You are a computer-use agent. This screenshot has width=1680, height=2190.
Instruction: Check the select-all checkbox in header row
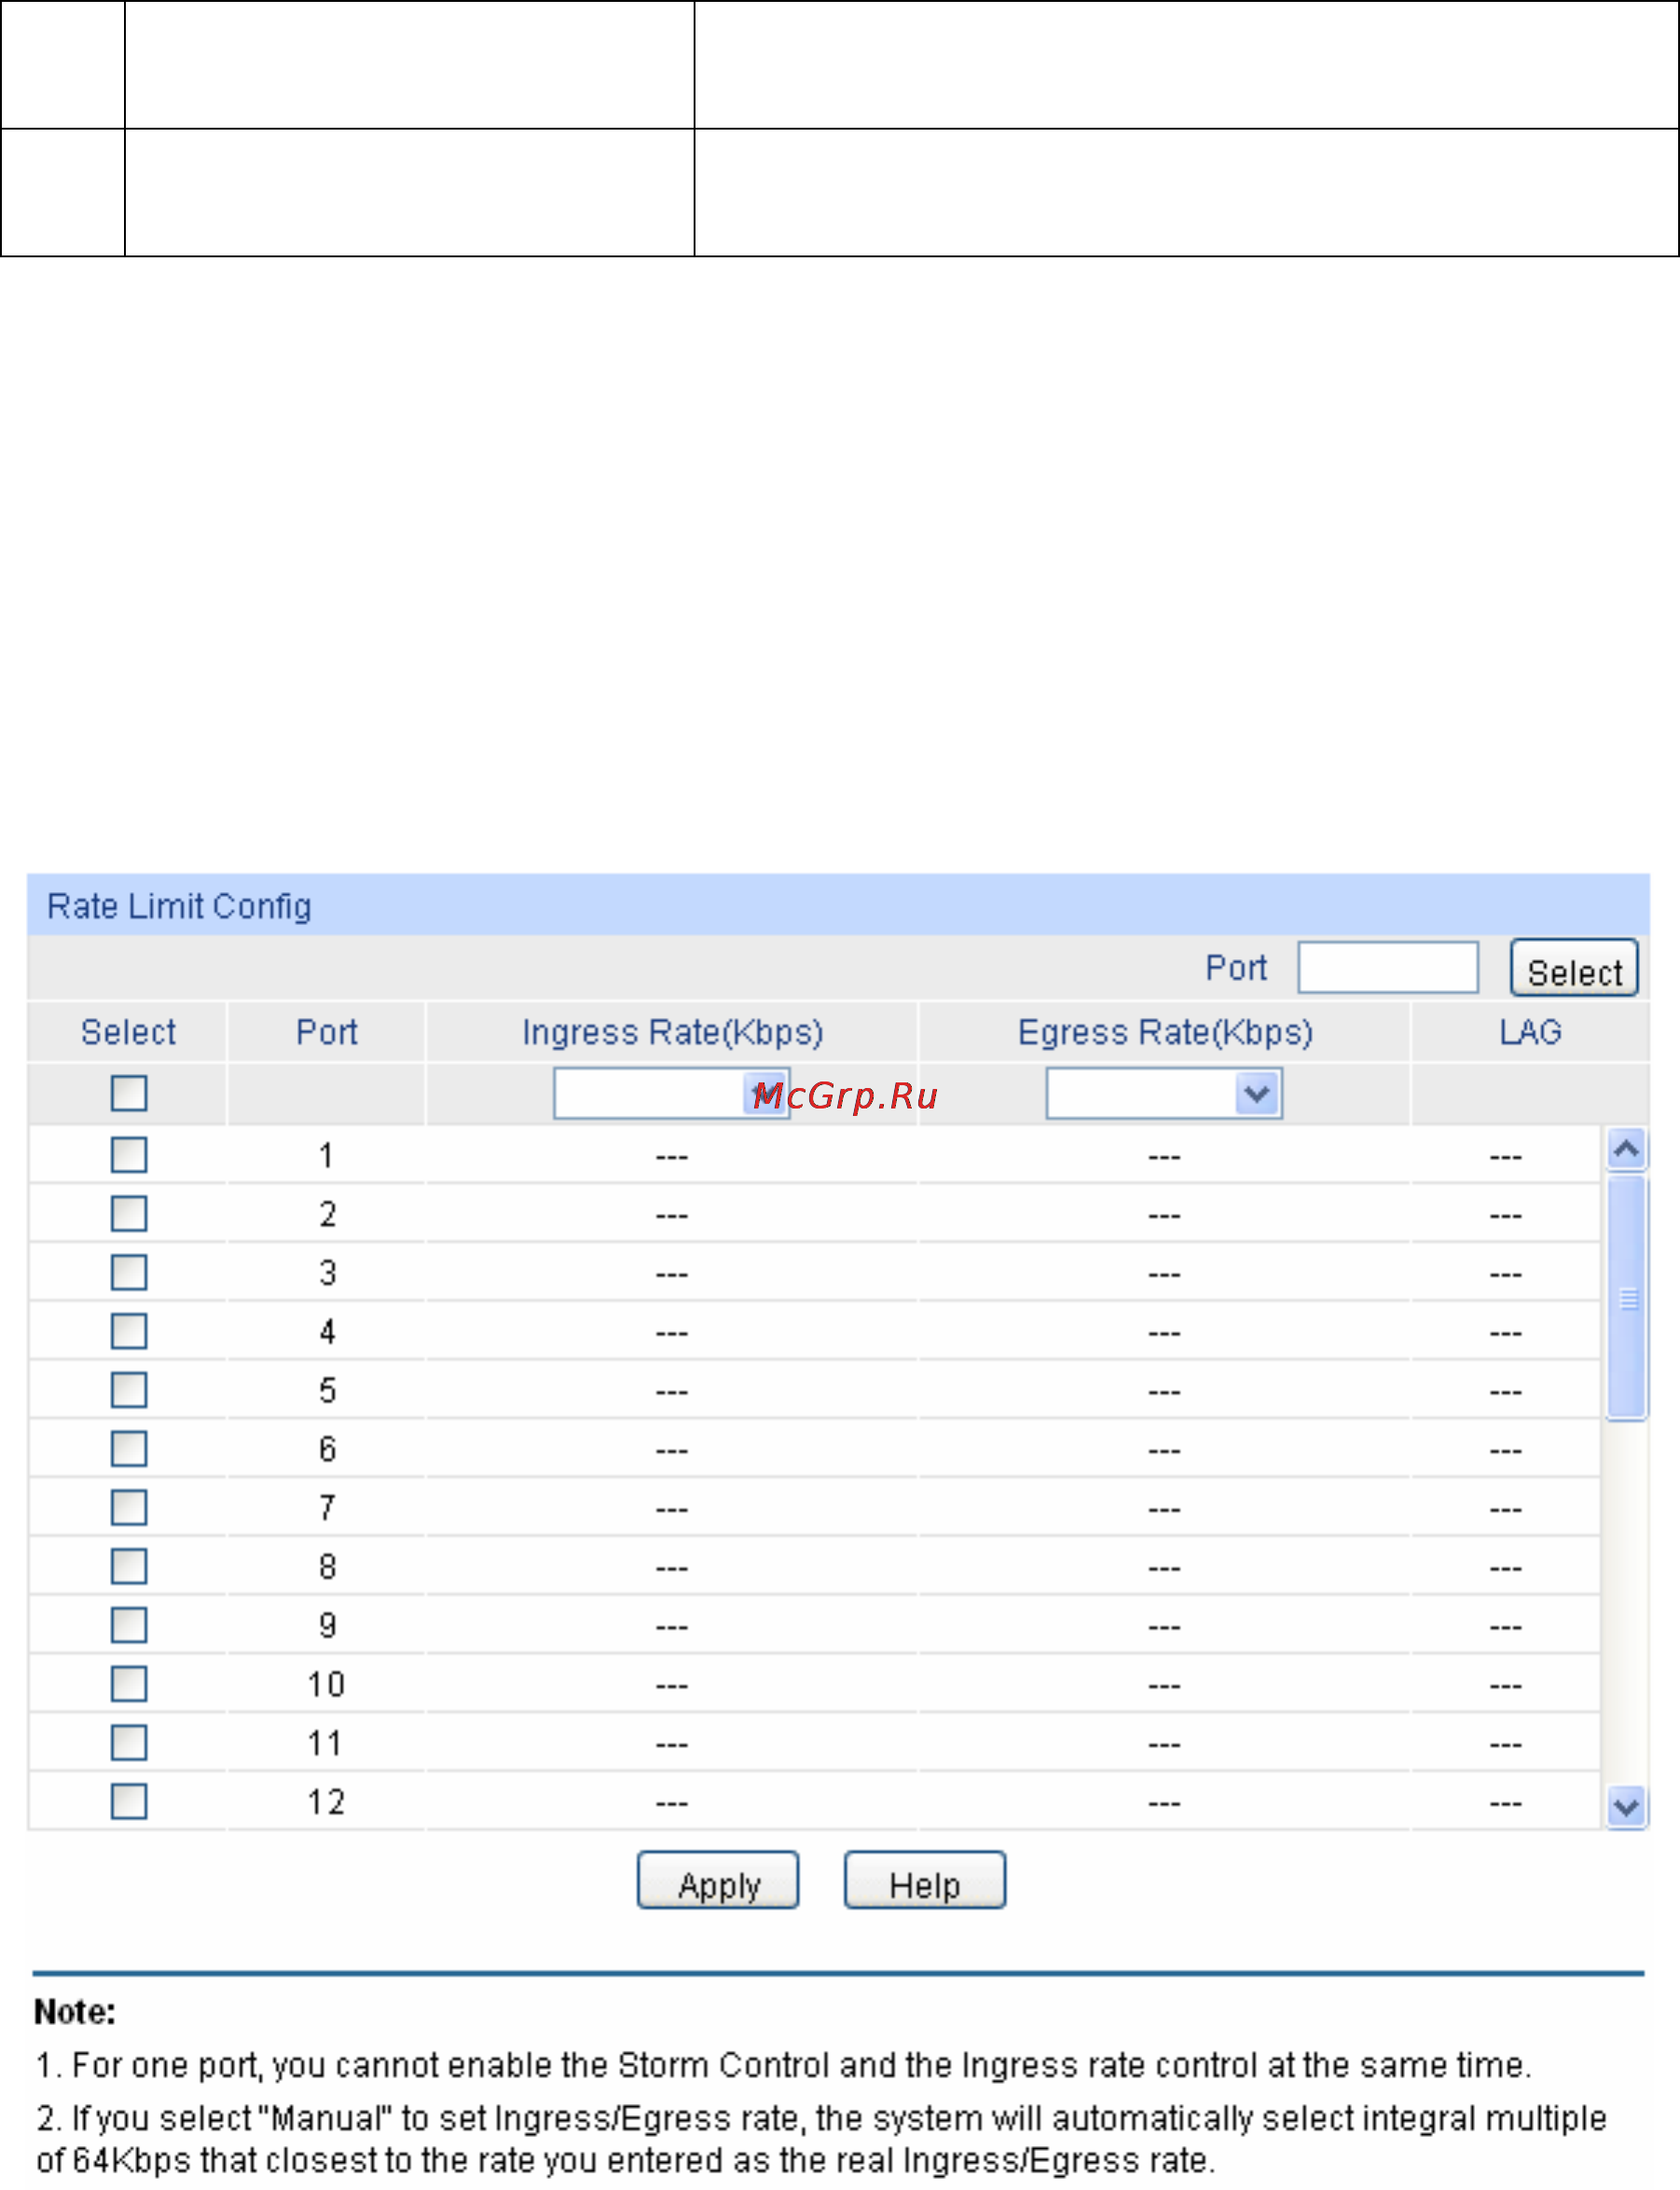click(129, 1093)
